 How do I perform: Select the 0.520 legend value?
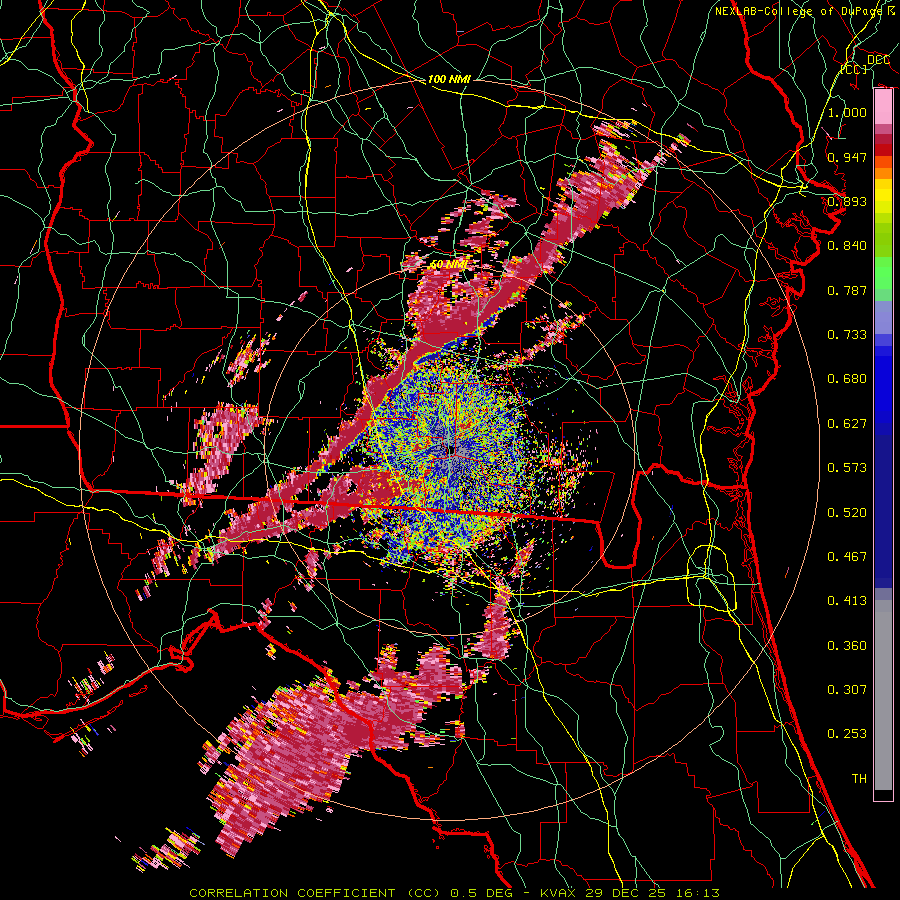click(x=847, y=513)
